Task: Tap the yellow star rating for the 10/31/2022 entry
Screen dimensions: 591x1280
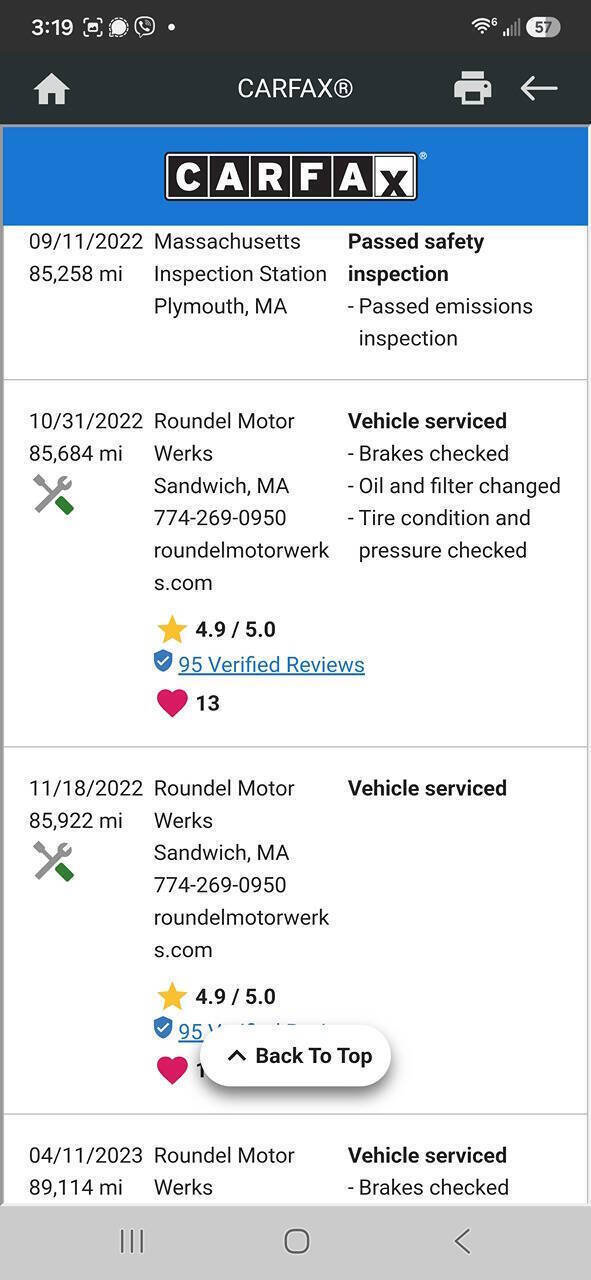Action: point(172,629)
